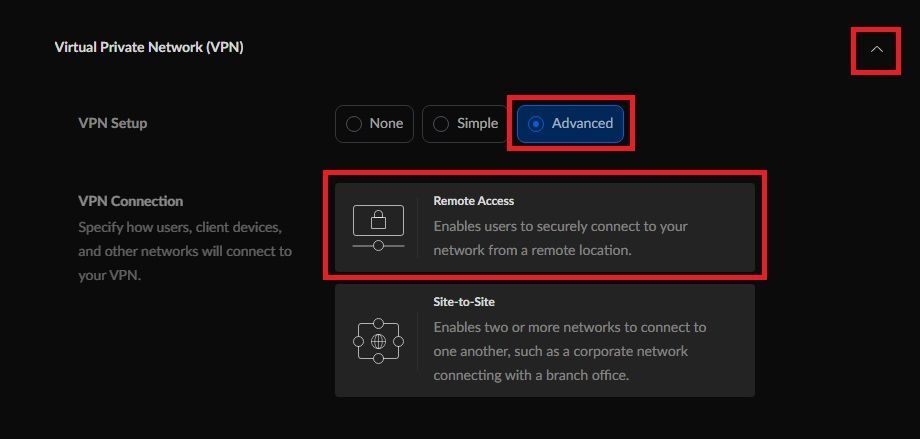Click the VPN Setup label
The image size is (920, 439).
113,123
